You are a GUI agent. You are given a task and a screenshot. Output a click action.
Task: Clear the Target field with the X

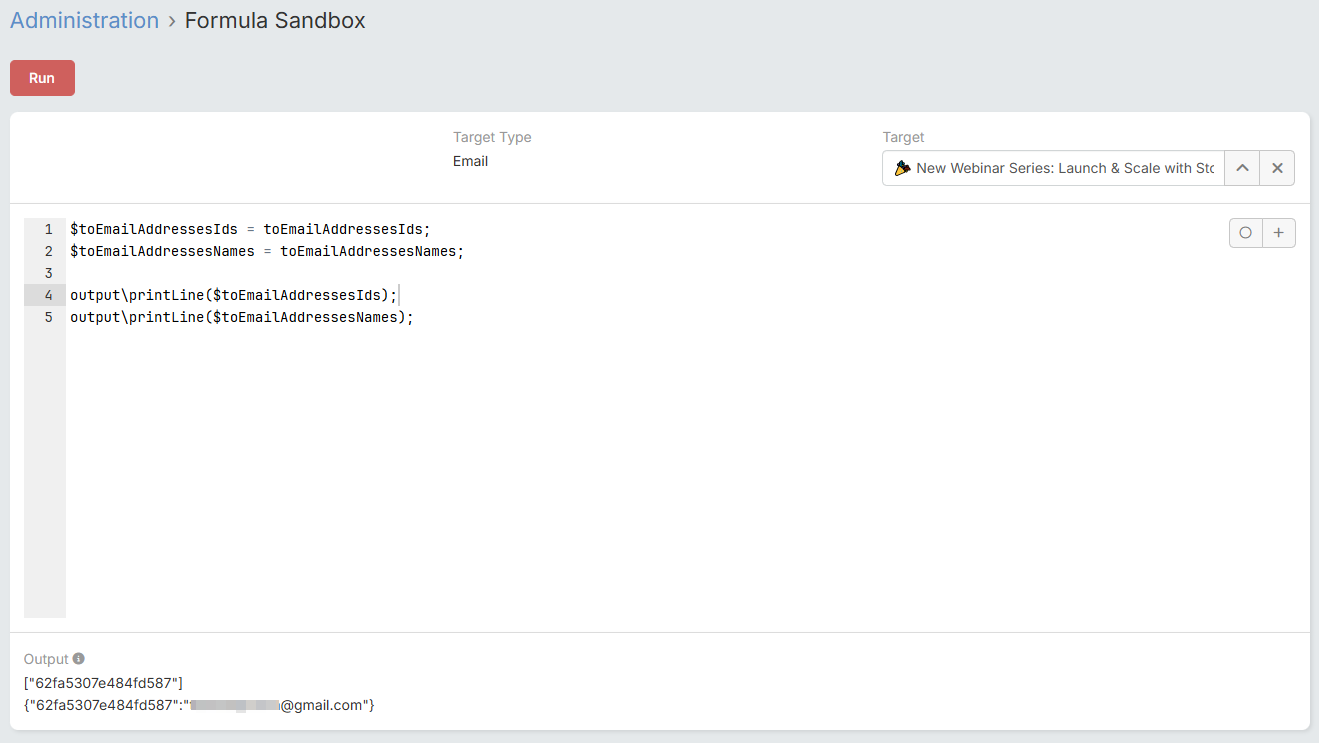coord(1277,168)
